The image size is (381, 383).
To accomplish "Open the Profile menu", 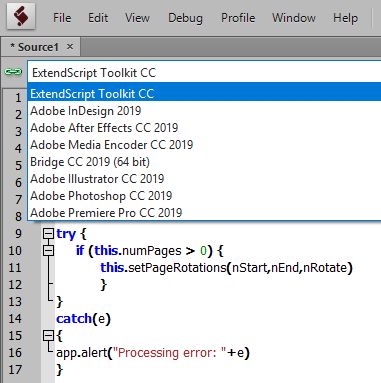I will [x=238, y=18].
